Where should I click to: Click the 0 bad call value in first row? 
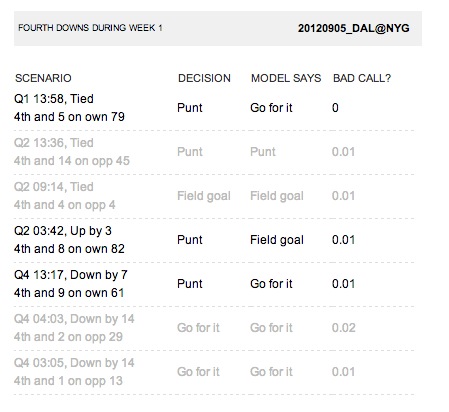click(x=335, y=108)
